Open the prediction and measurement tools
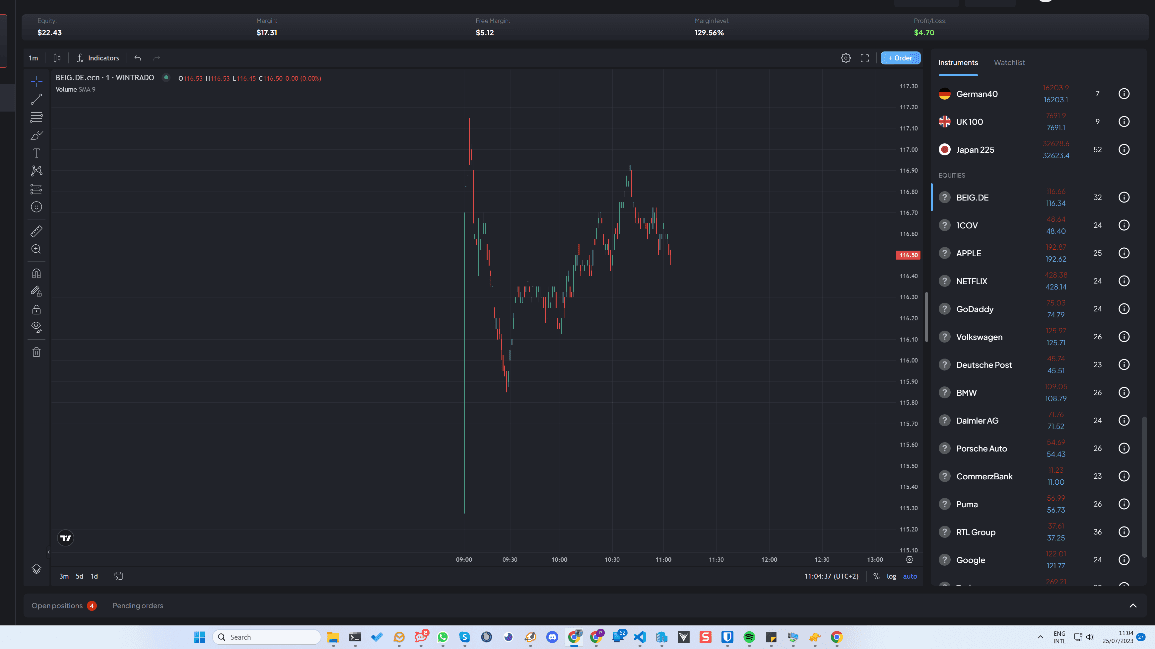This screenshot has width=1155, height=649. tap(36, 189)
